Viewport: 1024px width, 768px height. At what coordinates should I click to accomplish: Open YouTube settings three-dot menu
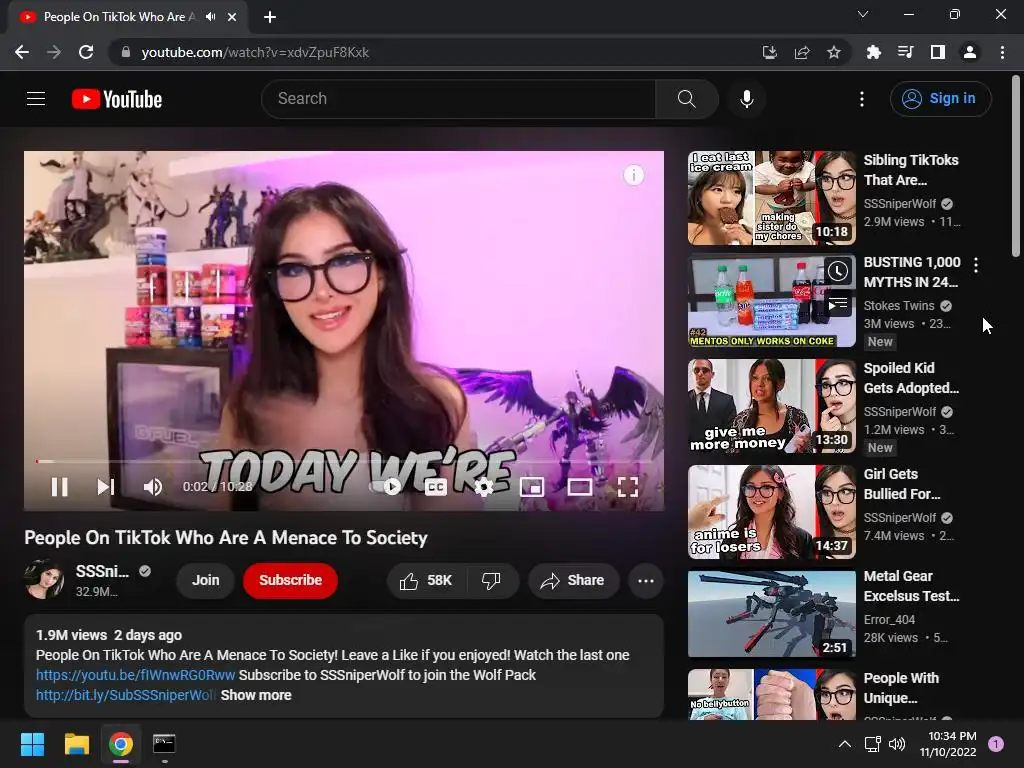(861, 99)
